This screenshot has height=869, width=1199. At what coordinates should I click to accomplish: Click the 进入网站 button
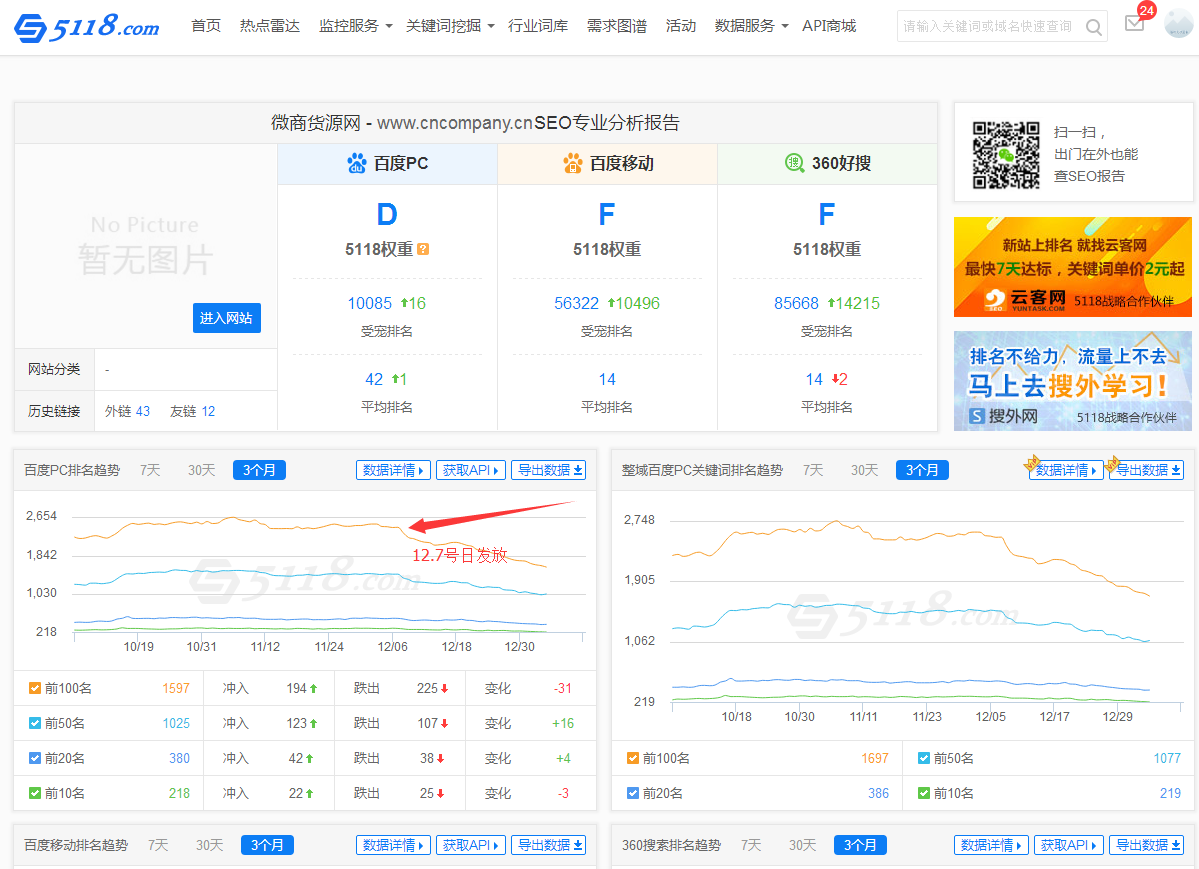point(226,318)
